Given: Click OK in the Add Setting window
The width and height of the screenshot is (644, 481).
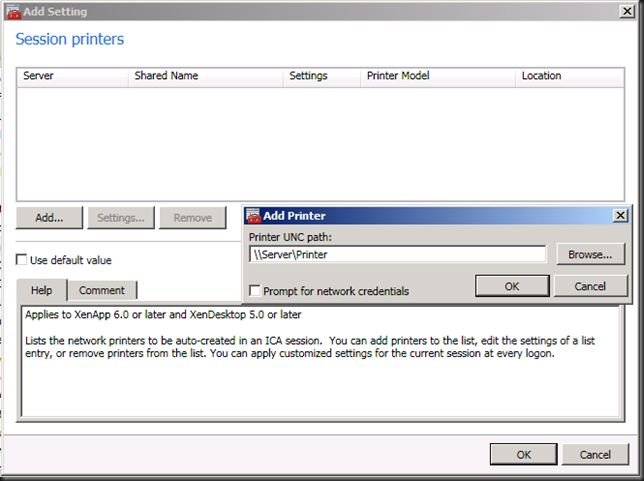Looking at the screenshot, I should click(x=524, y=455).
